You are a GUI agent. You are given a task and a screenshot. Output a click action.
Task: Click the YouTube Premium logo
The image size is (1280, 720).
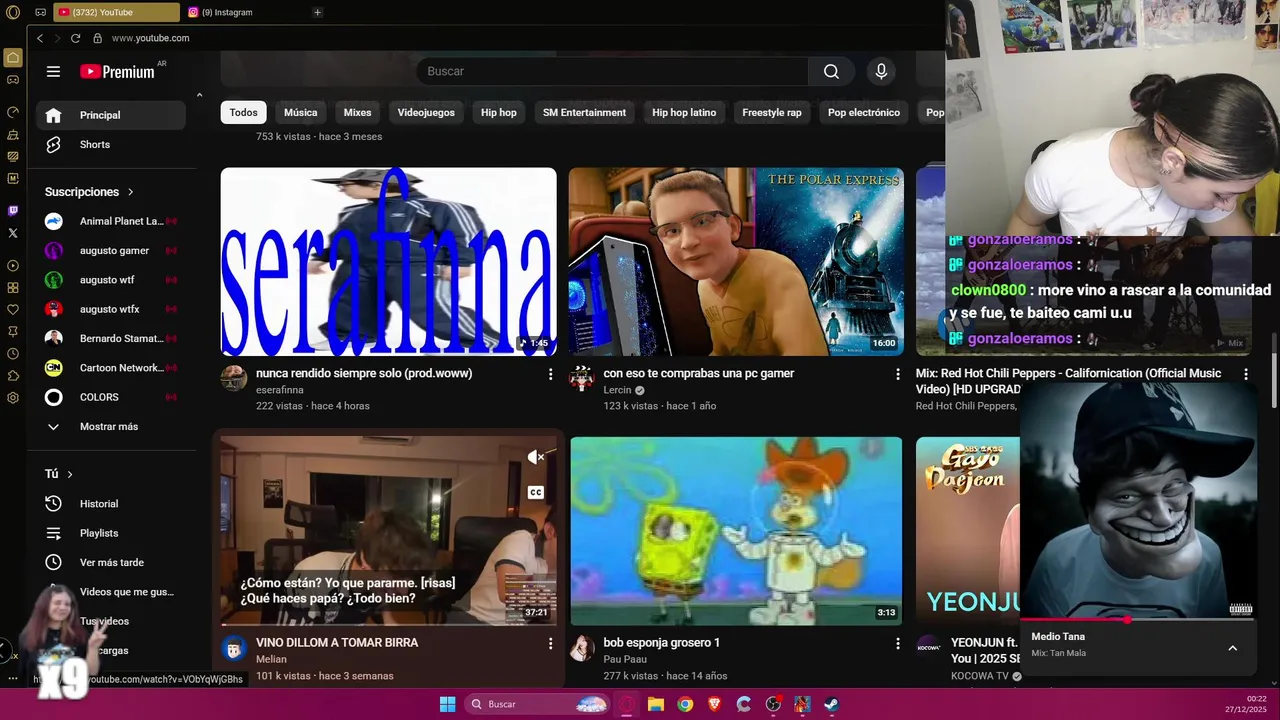pos(118,71)
